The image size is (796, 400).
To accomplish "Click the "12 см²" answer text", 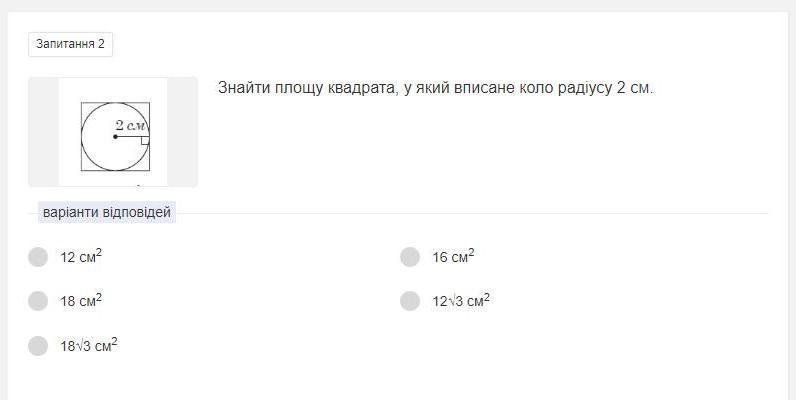I will point(81,257).
